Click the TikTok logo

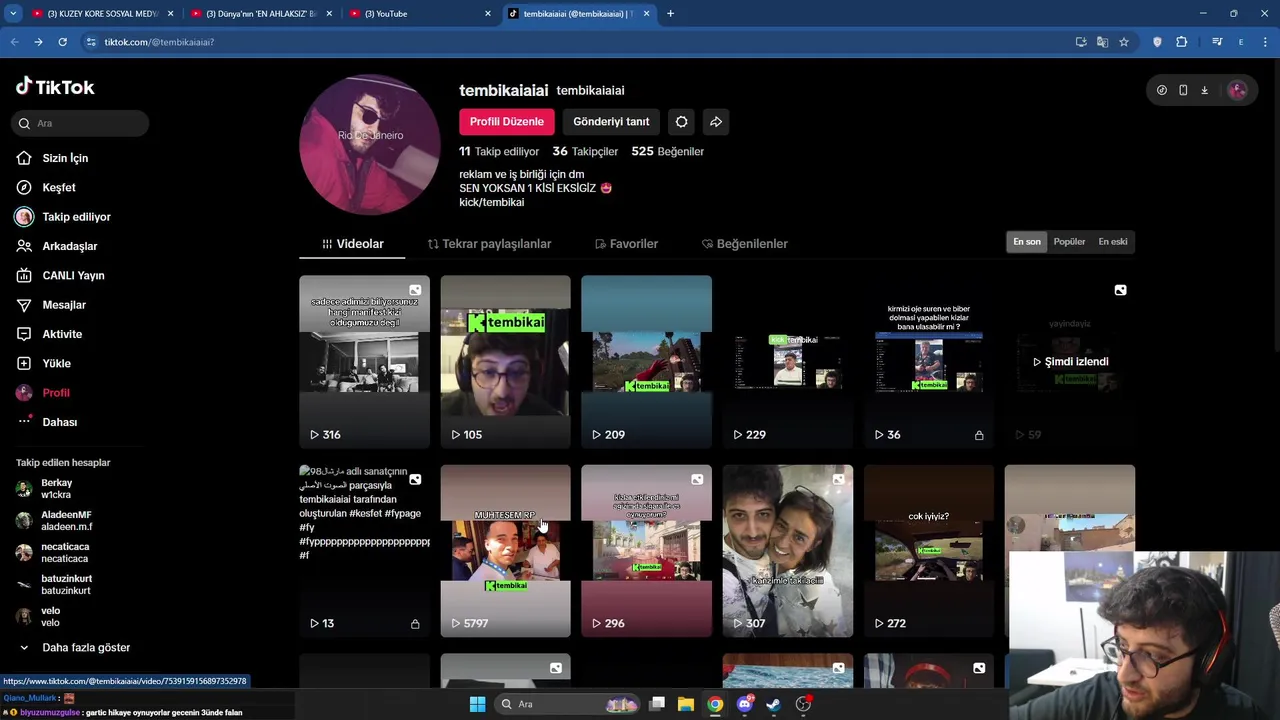tap(55, 87)
